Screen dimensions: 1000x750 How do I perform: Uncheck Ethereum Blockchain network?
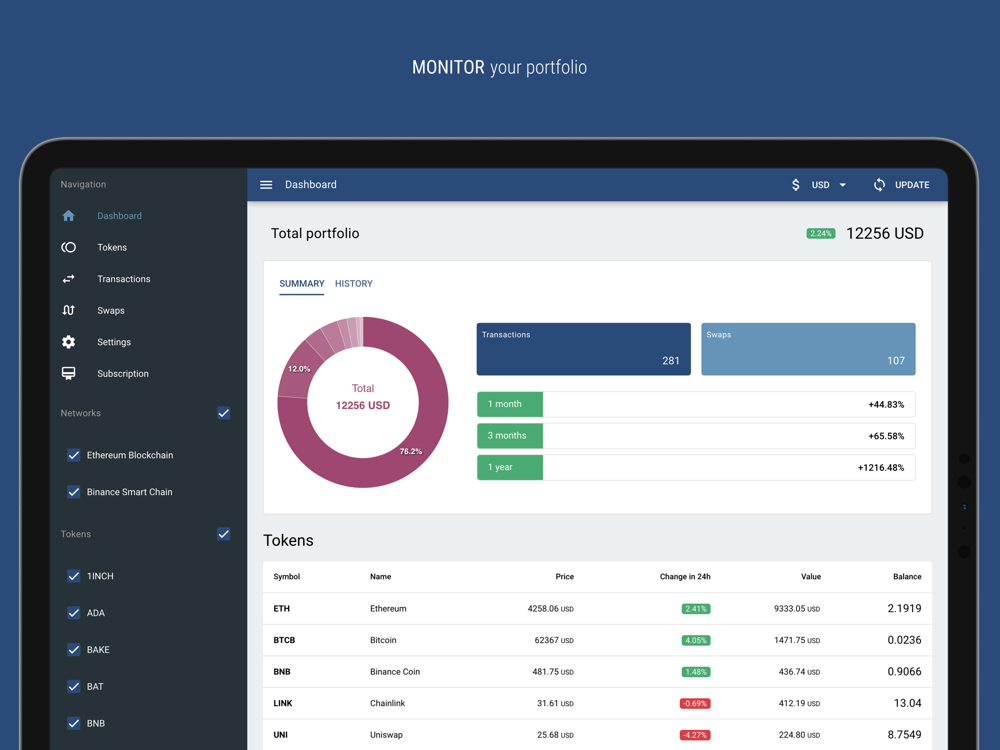tap(74, 455)
